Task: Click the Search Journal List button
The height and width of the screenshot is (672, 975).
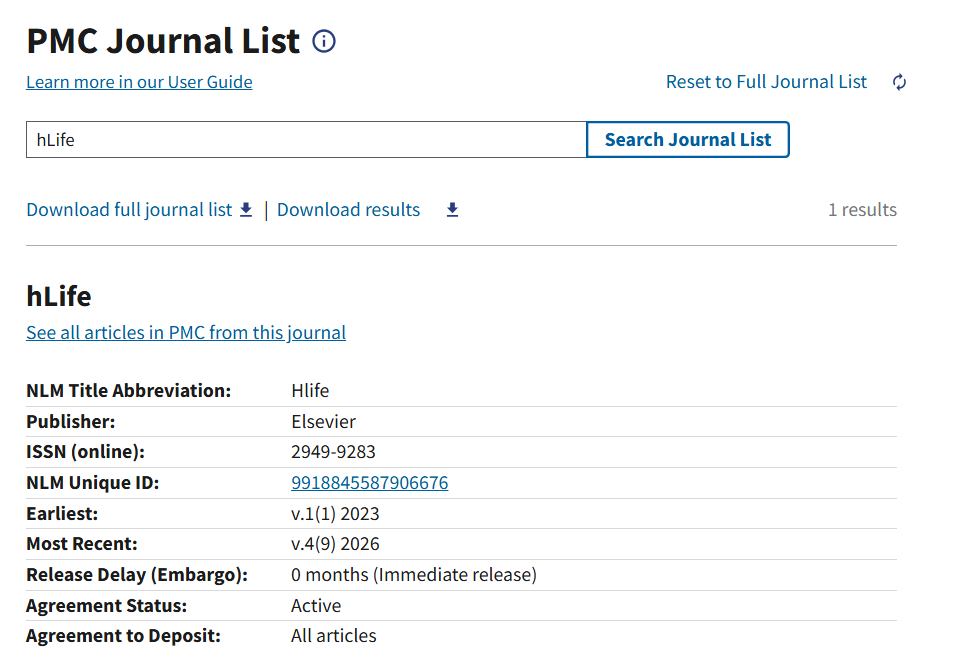Action: (x=688, y=140)
